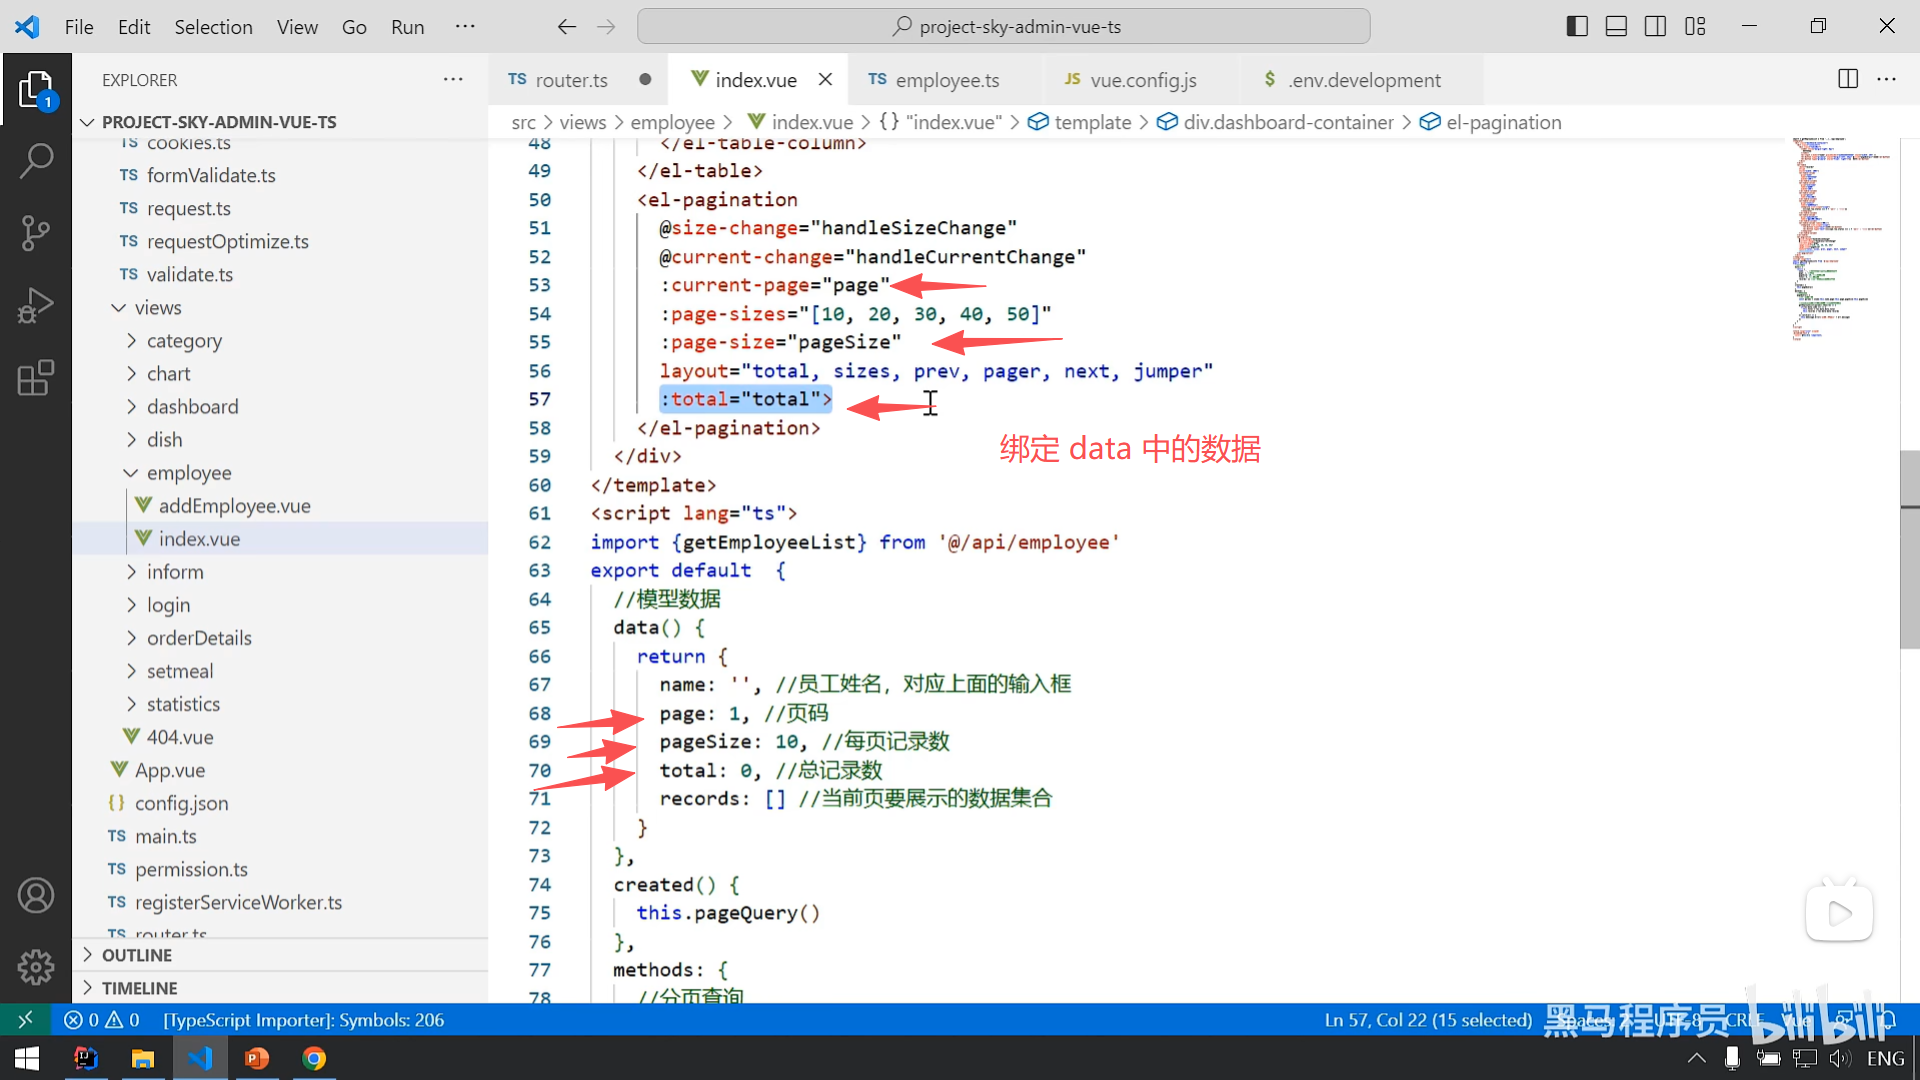Toggle the Secondary Side Bar
The width and height of the screenshot is (1920, 1080).
point(1655,27)
